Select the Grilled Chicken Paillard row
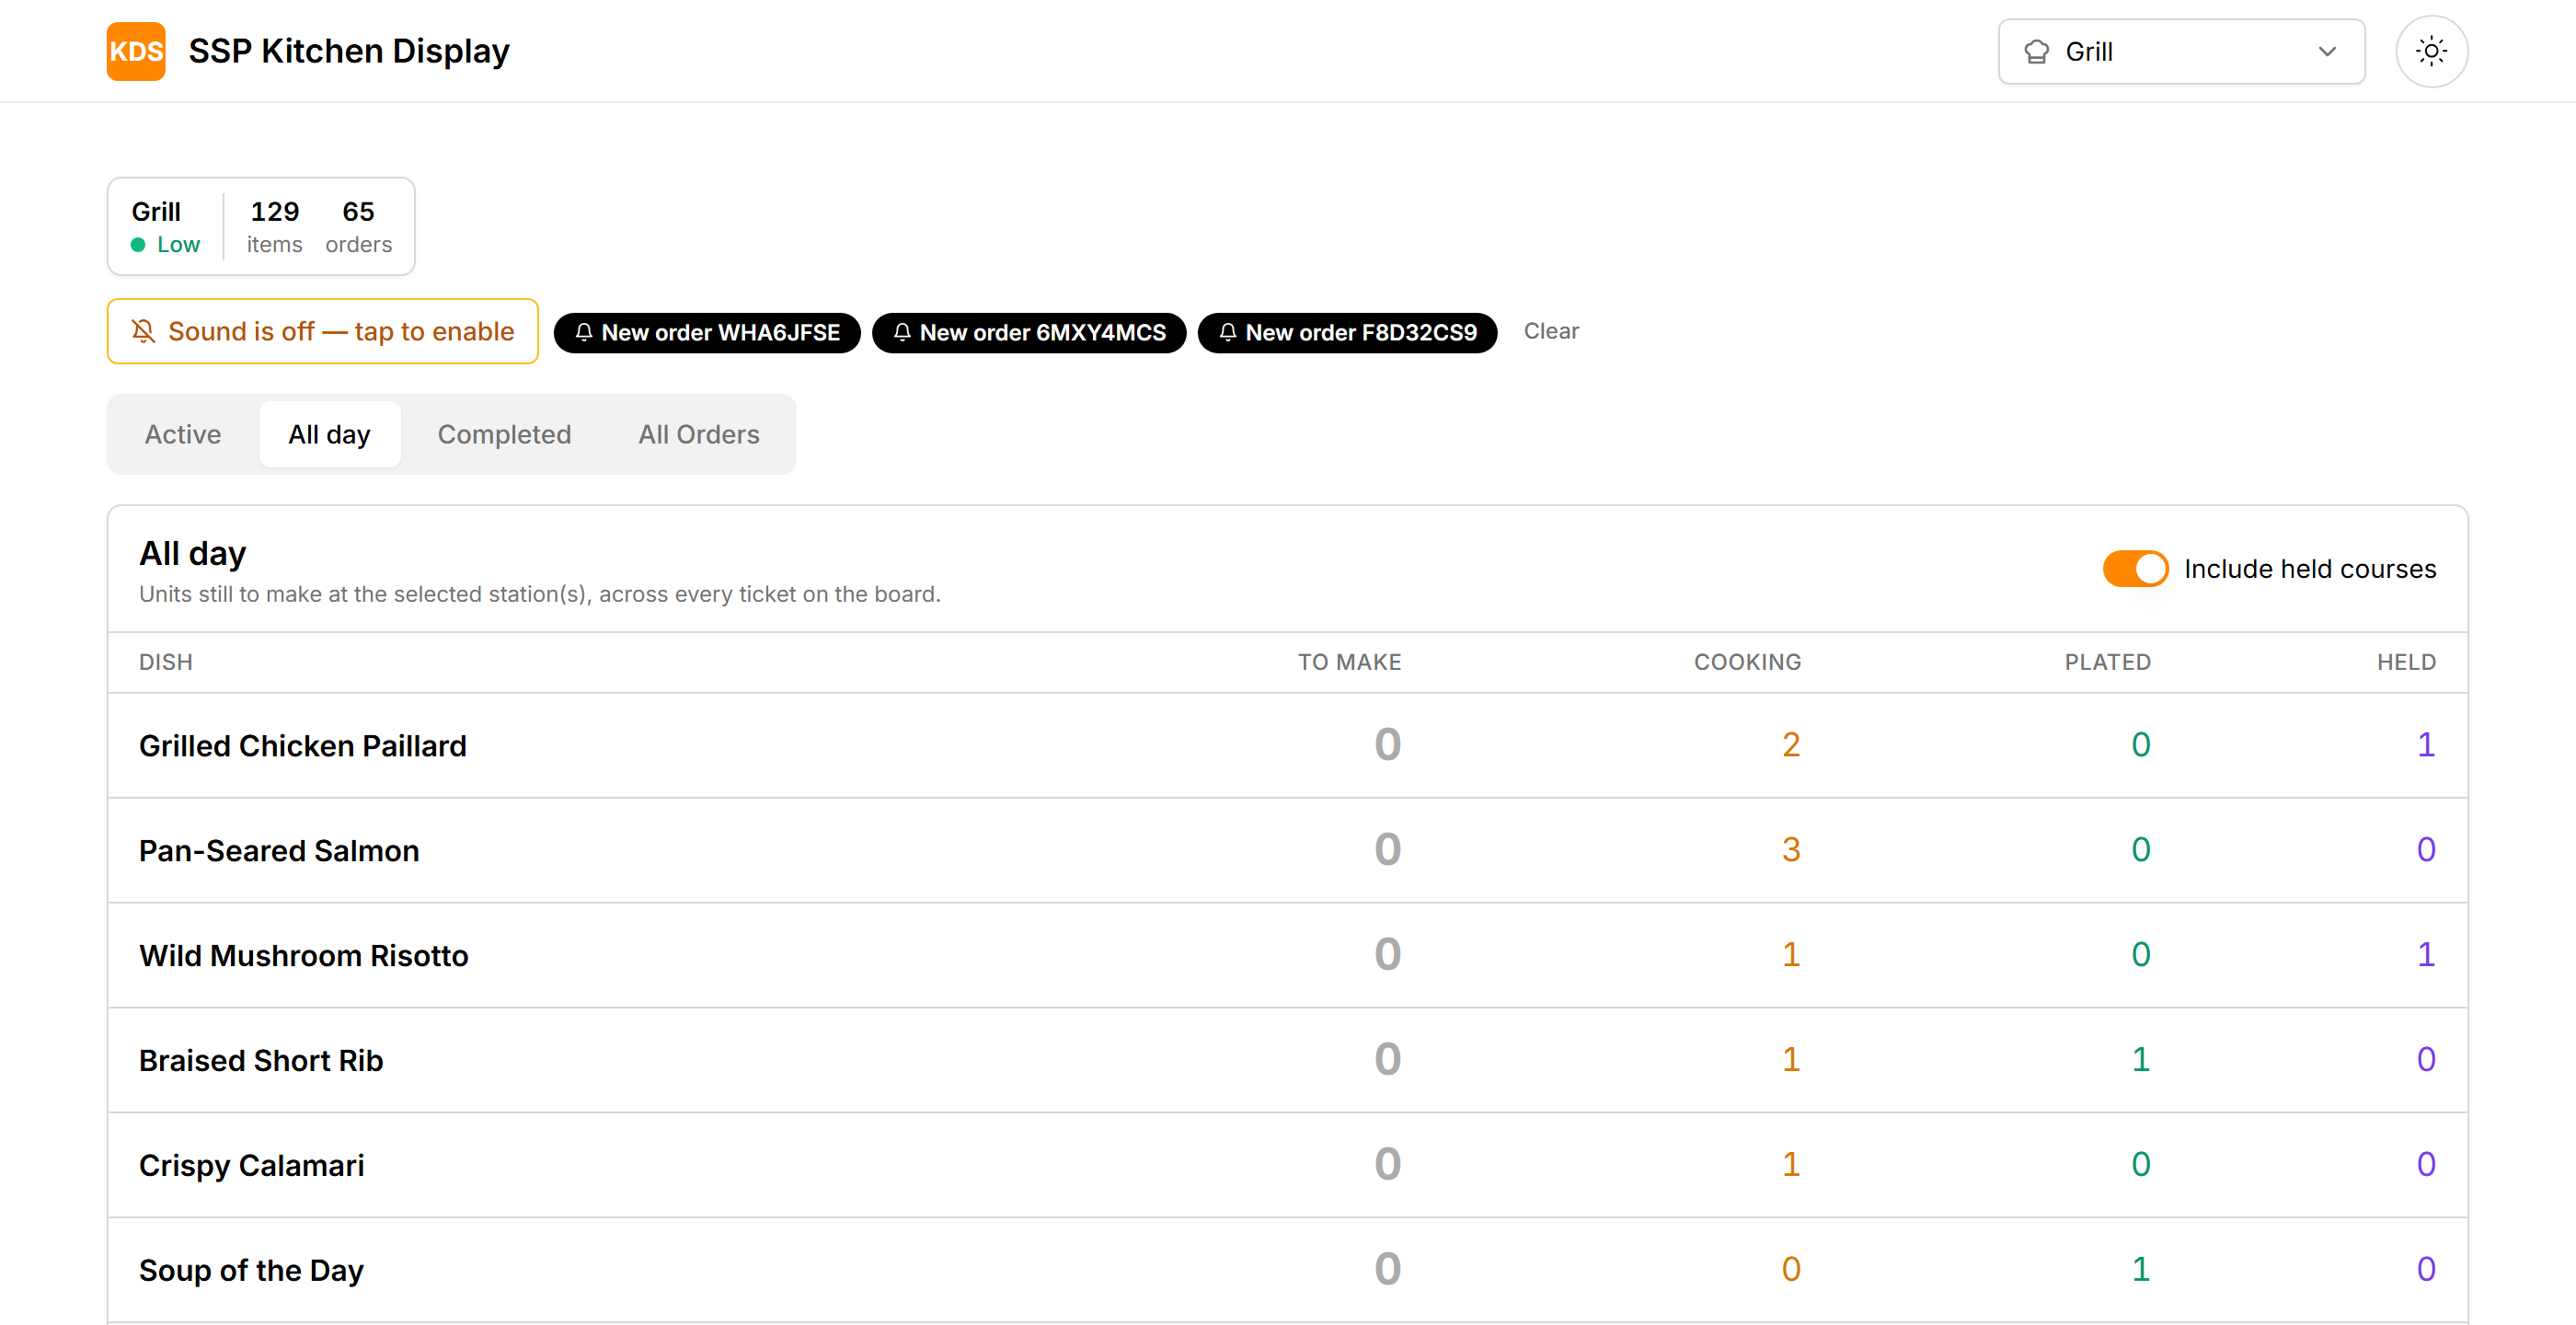 (x=1287, y=746)
